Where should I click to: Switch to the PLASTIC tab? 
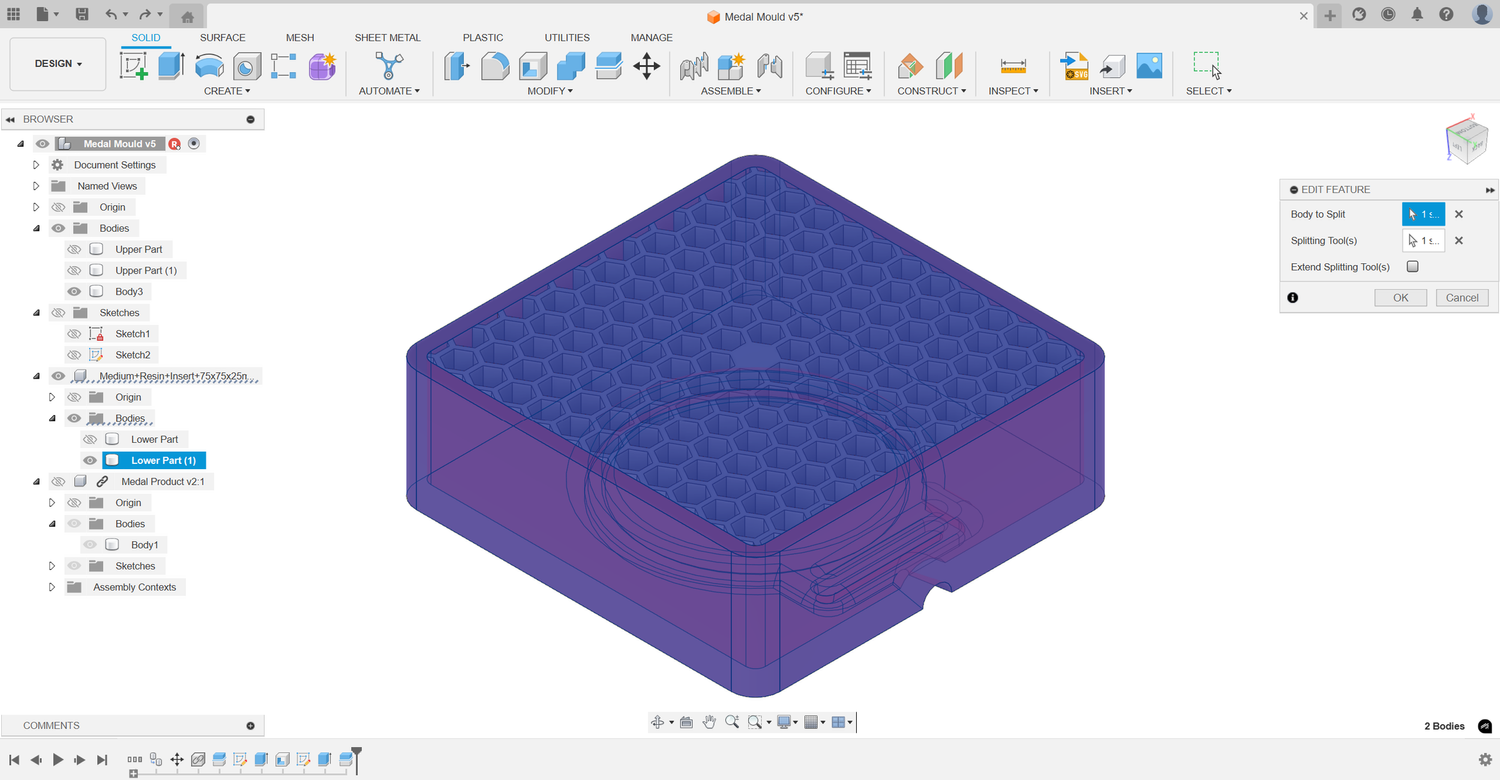pyautogui.click(x=483, y=38)
